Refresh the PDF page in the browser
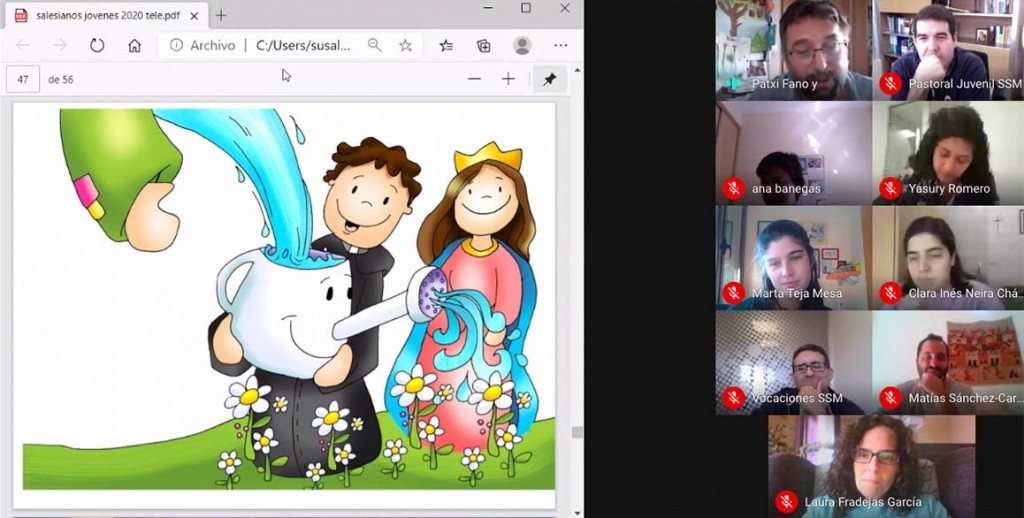Viewport: 1024px width, 518px height. [97, 45]
